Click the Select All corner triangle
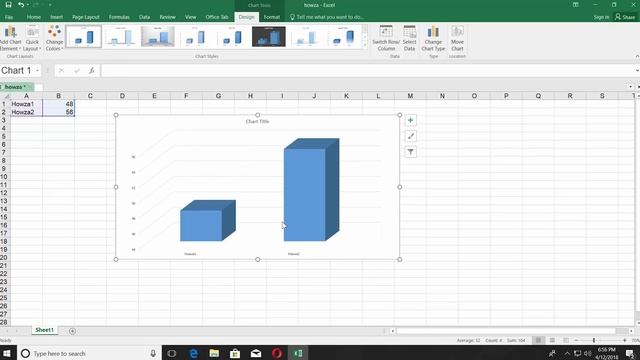The image size is (640, 360). pyautogui.click(x=6, y=96)
